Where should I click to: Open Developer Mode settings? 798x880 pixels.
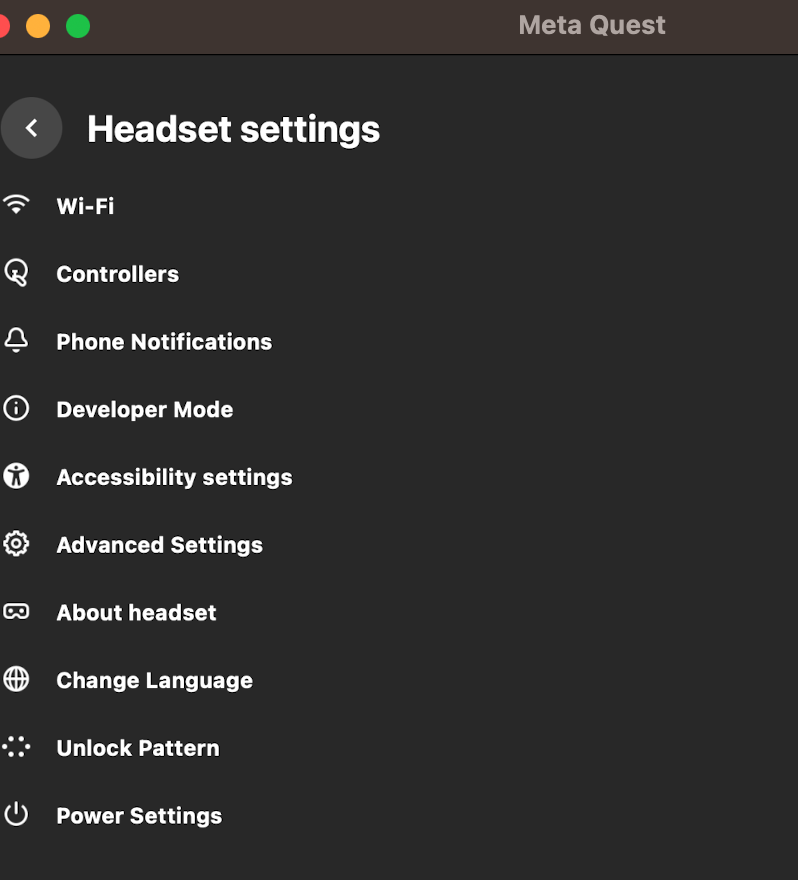tap(144, 410)
